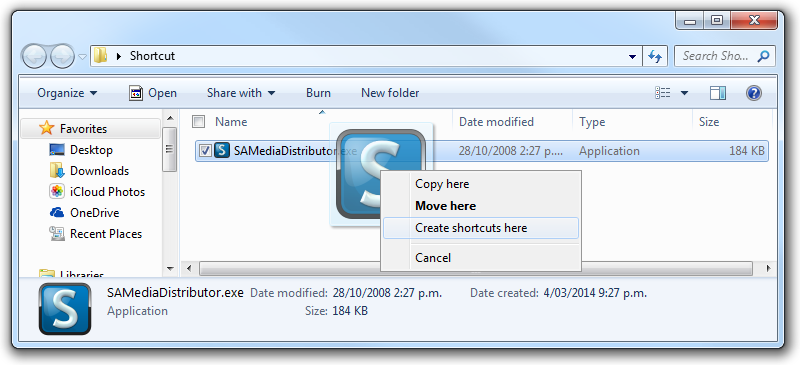Open Desktop in Favorites
This screenshot has width=800, height=365.
(91, 150)
